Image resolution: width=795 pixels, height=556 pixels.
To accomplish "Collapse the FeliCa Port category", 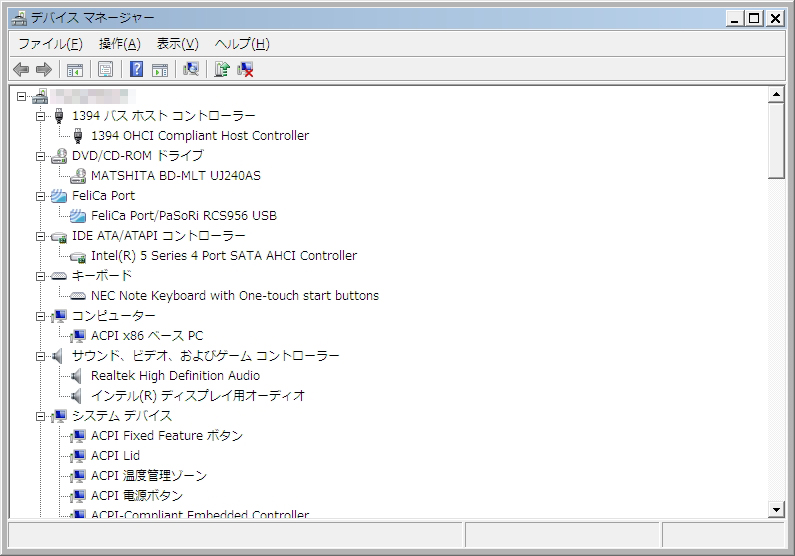I will coord(41,196).
